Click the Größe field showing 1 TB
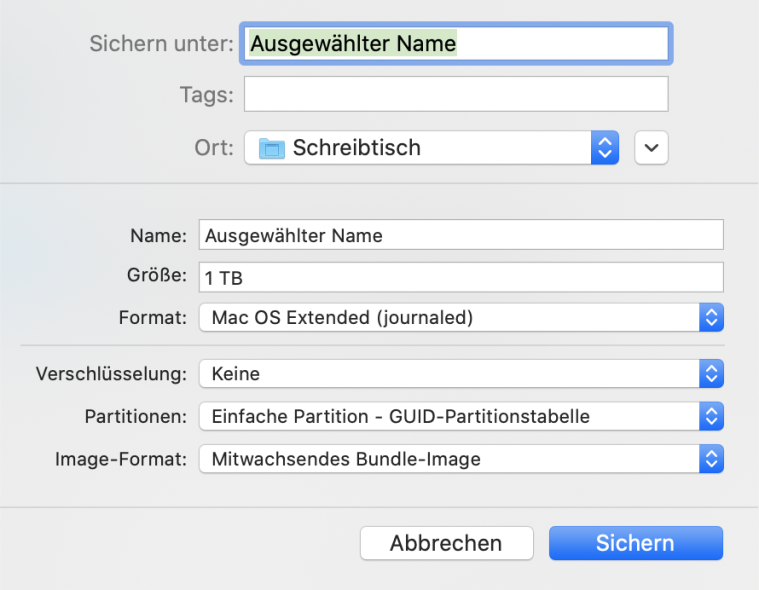This screenshot has width=759, height=590. (461, 277)
